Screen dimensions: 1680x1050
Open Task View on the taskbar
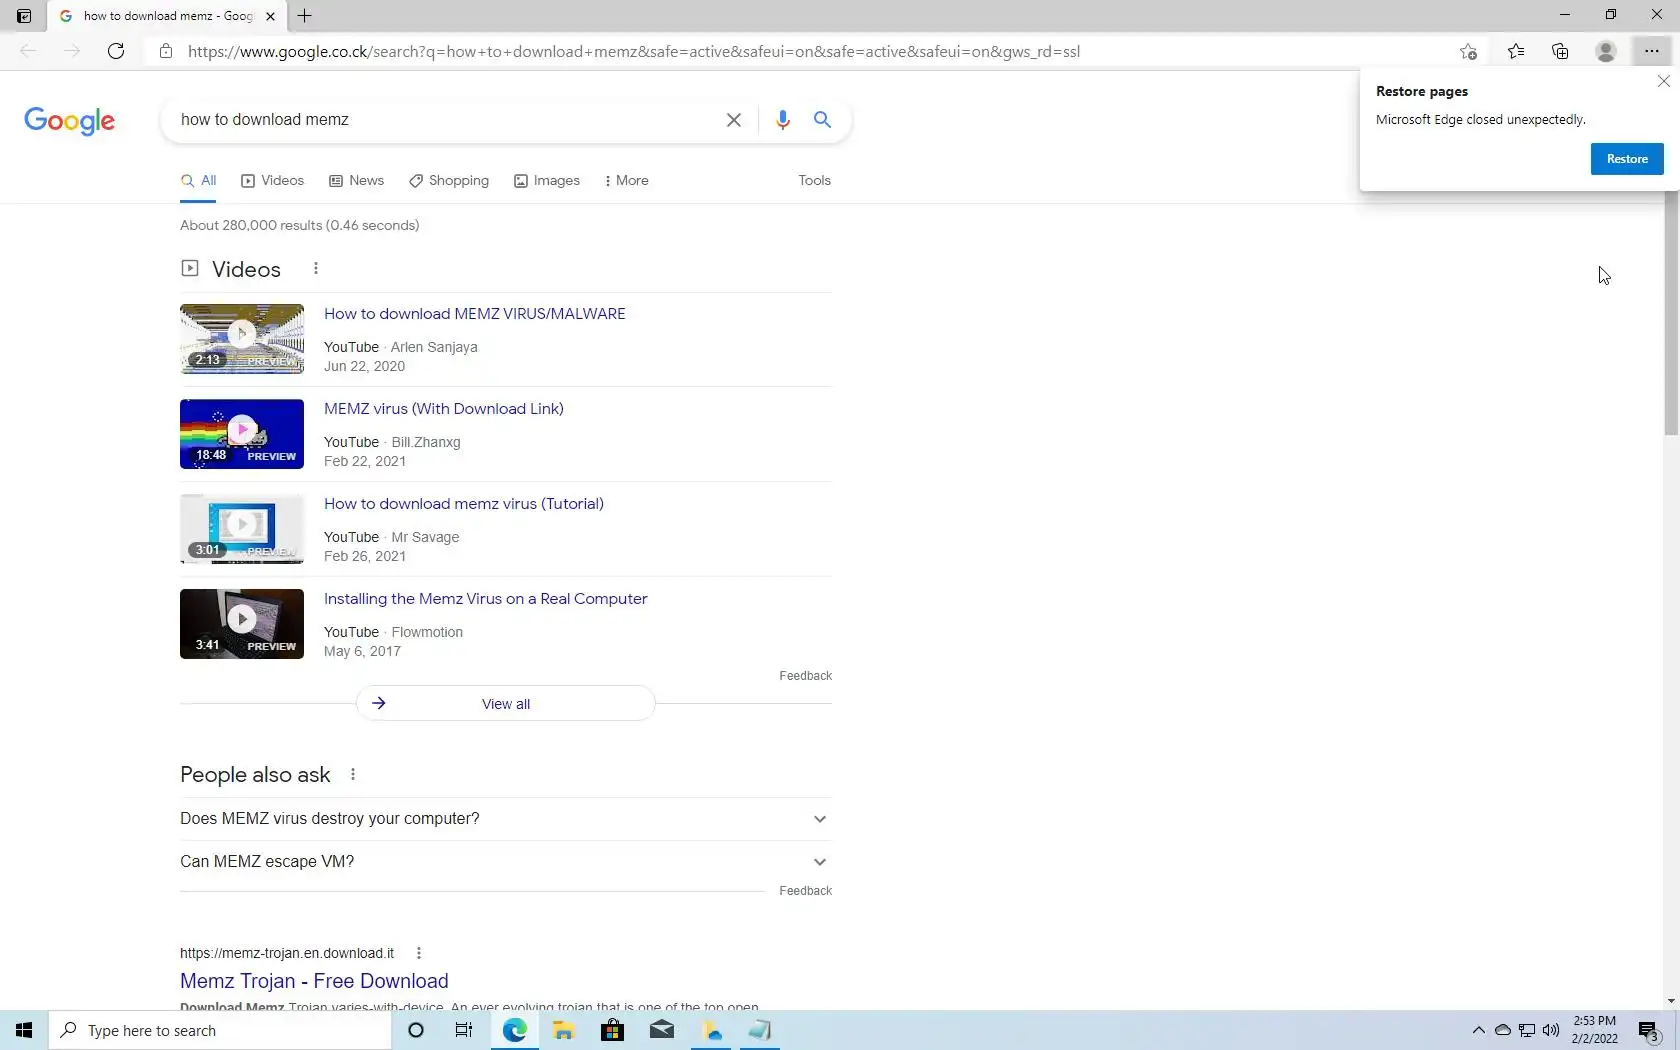coord(464,1031)
